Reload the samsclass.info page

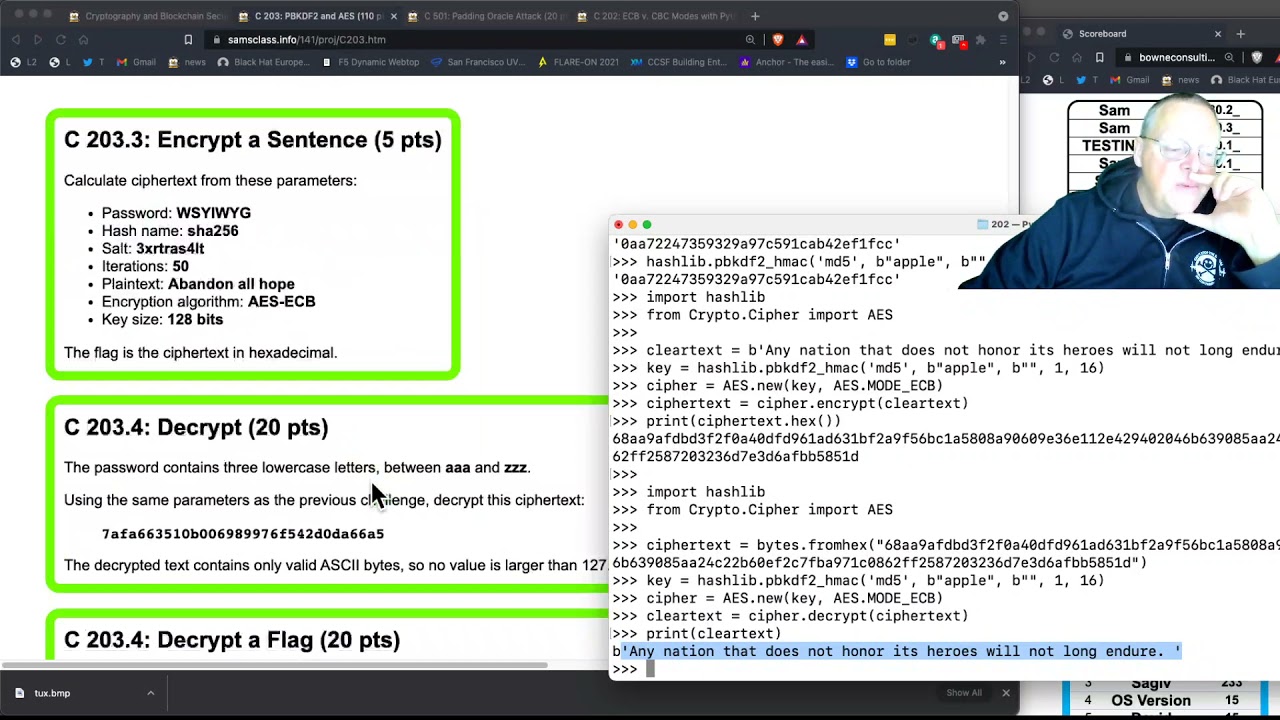click(60, 40)
